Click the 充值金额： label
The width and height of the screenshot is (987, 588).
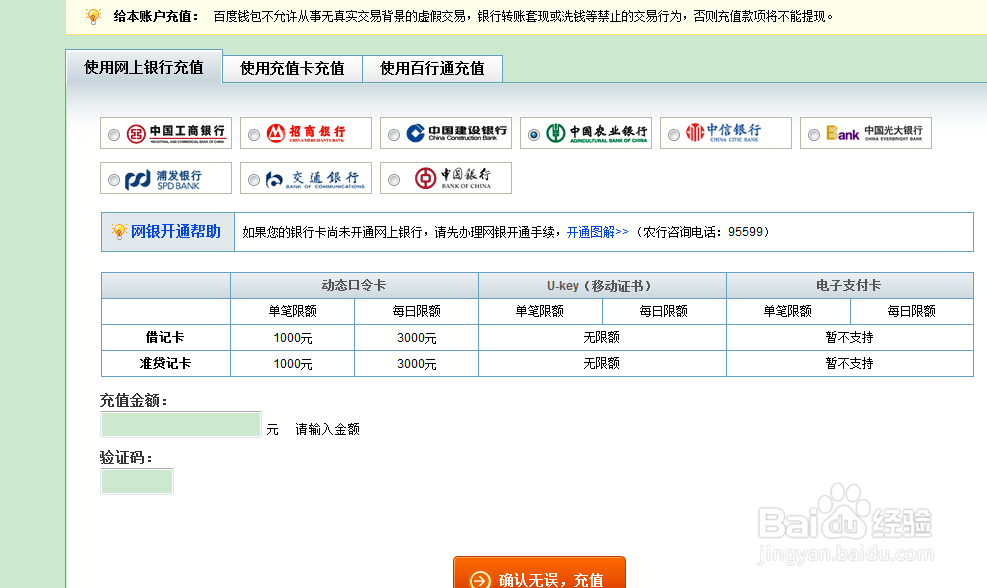click(x=133, y=400)
